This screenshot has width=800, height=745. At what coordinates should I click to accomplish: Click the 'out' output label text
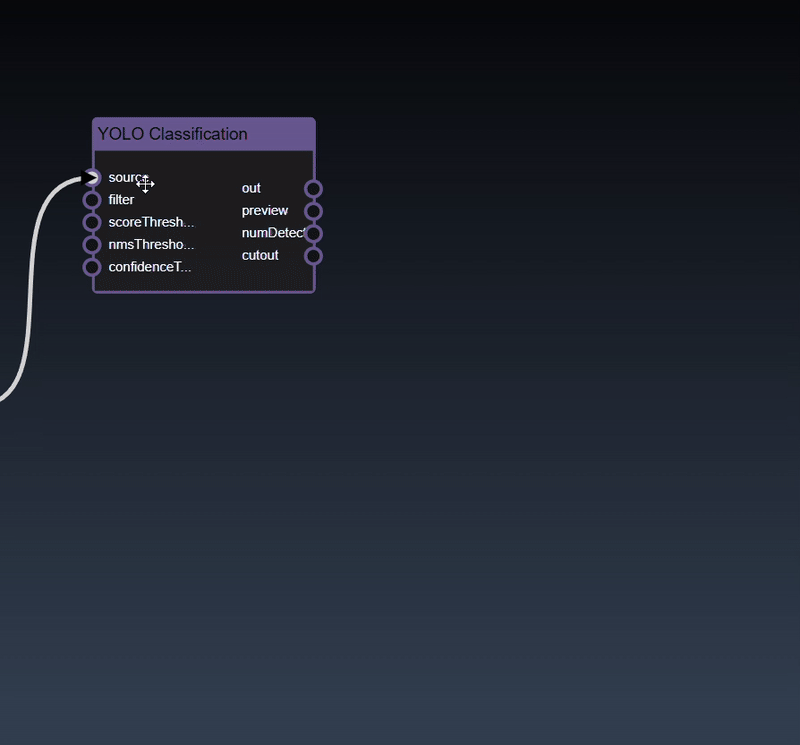[x=251, y=188]
